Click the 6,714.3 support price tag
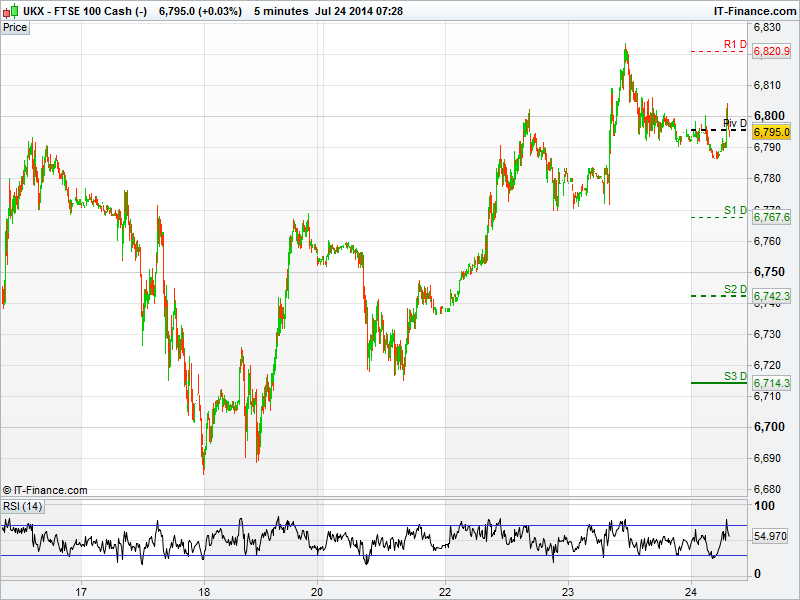This screenshot has width=800, height=600. (x=771, y=383)
